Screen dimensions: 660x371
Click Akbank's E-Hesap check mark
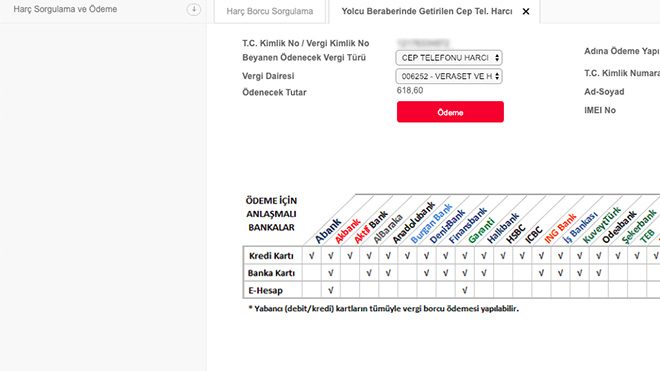(x=330, y=290)
